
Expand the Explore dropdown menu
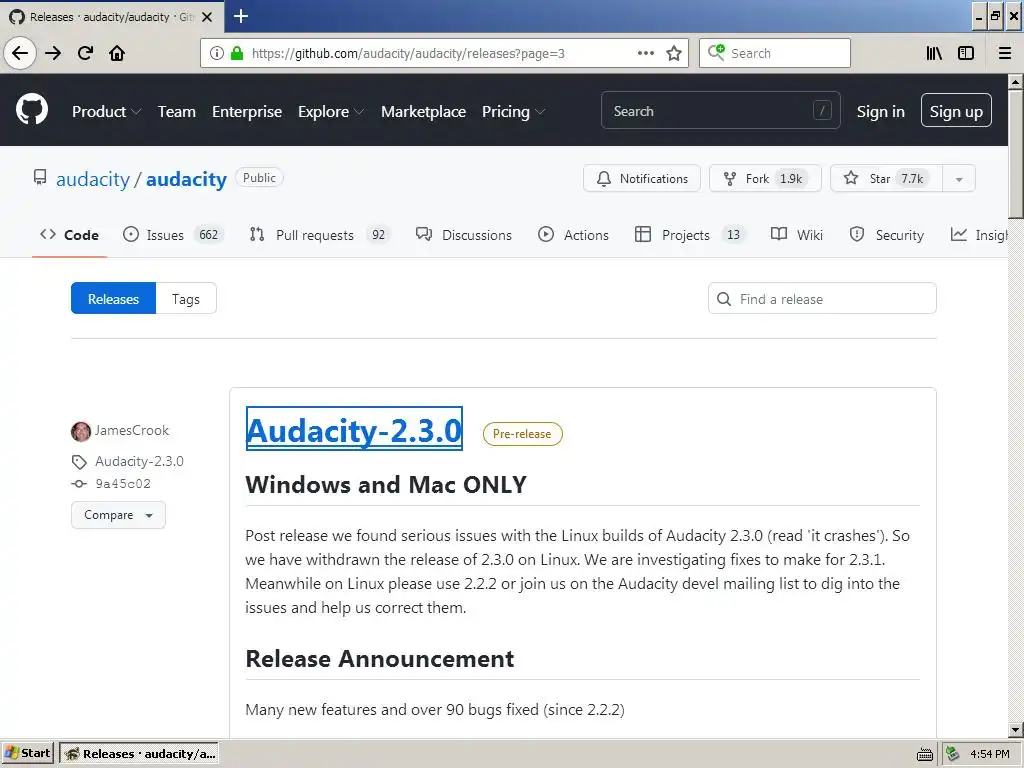(331, 112)
